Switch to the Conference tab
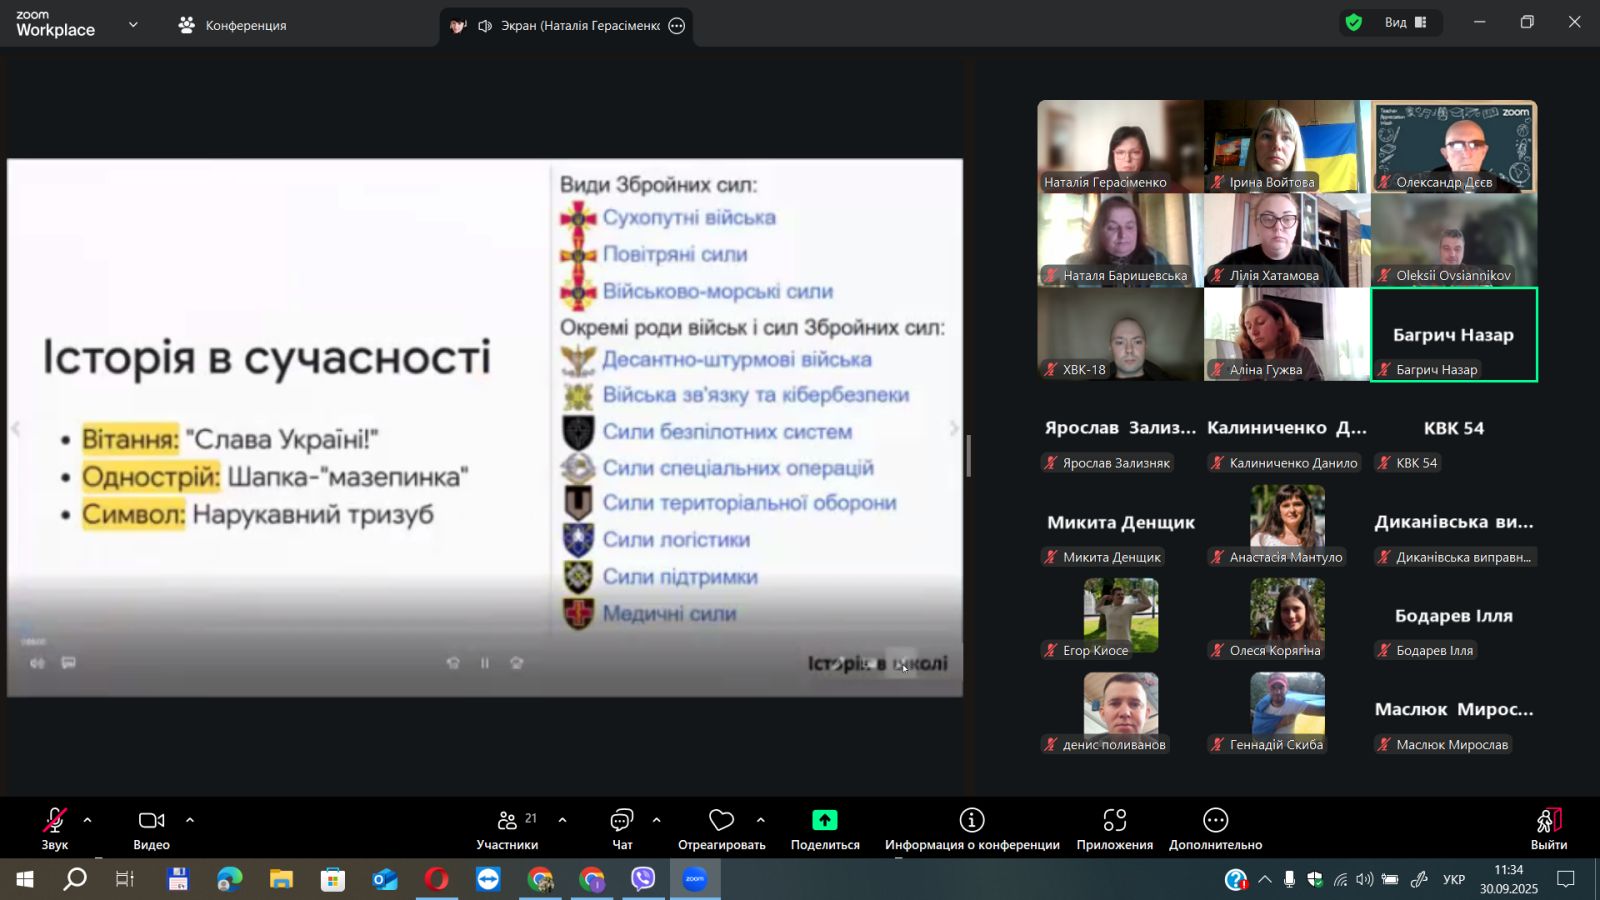1600x900 pixels. coord(232,26)
